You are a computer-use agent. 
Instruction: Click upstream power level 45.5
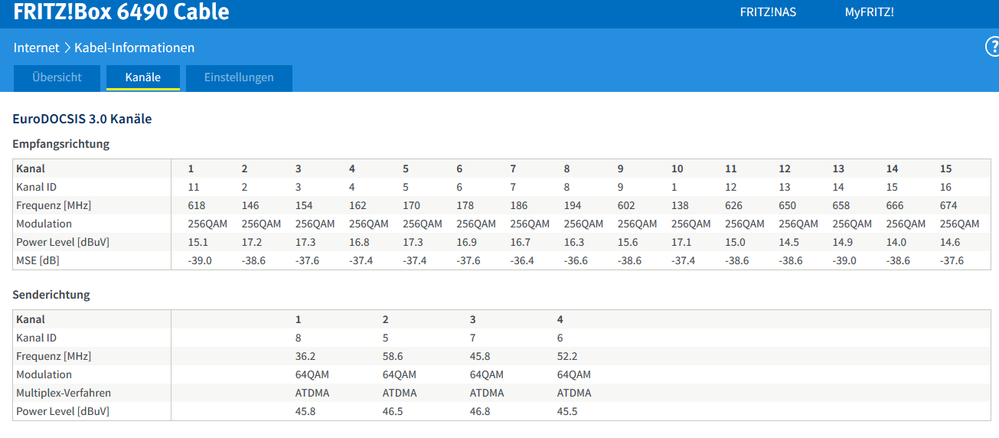click(x=567, y=411)
